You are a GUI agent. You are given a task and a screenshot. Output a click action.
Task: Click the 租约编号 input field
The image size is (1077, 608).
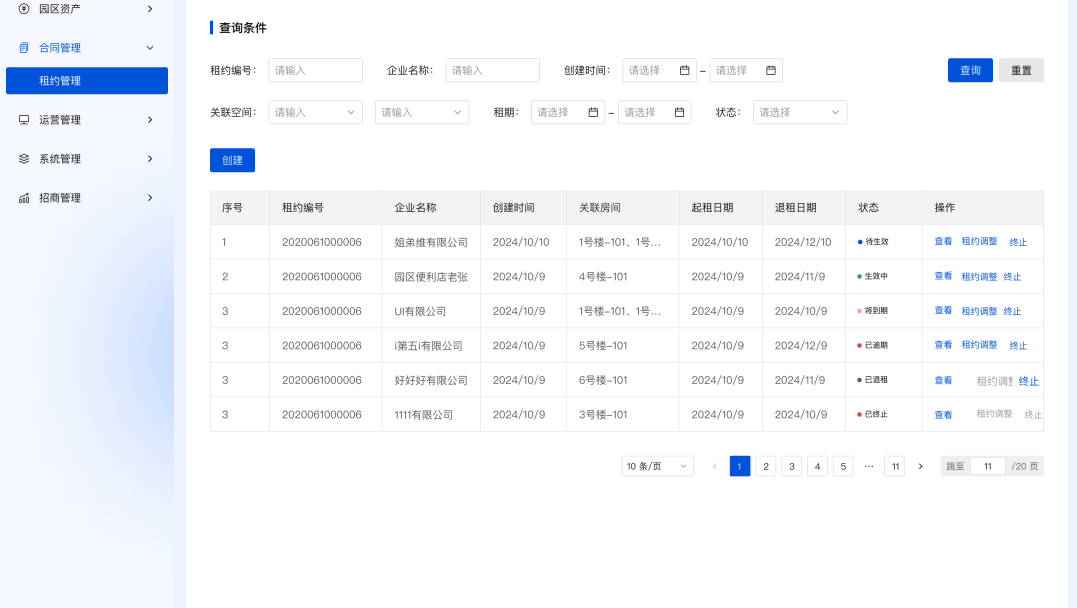315,70
